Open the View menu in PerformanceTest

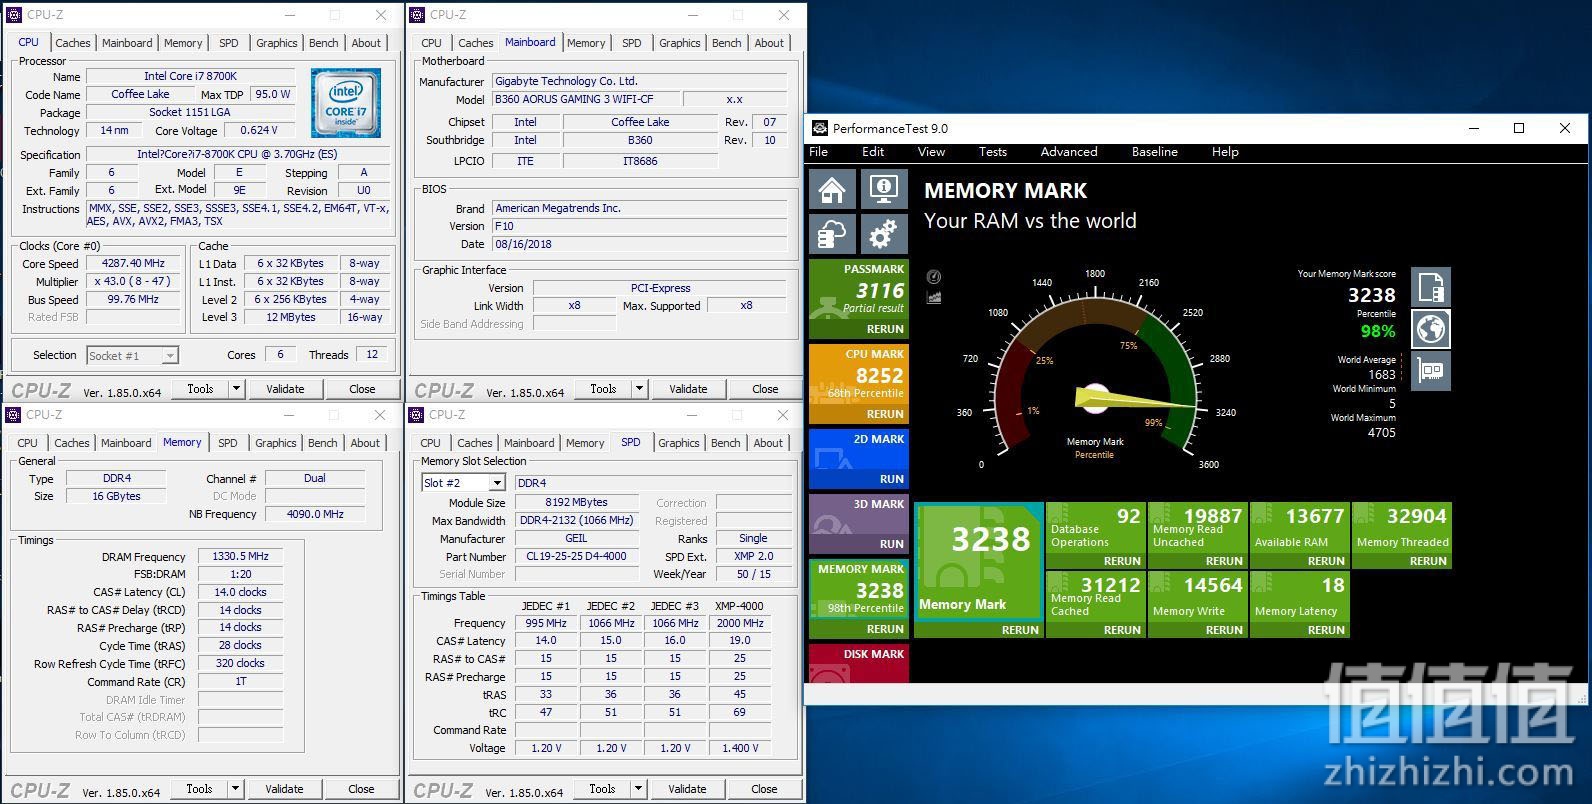pos(931,152)
